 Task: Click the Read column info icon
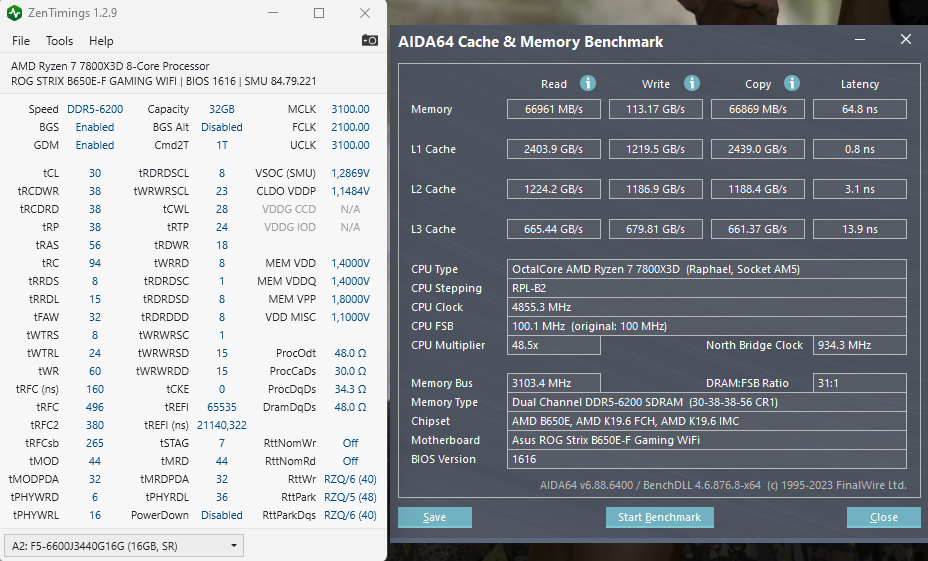pyautogui.click(x=587, y=83)
